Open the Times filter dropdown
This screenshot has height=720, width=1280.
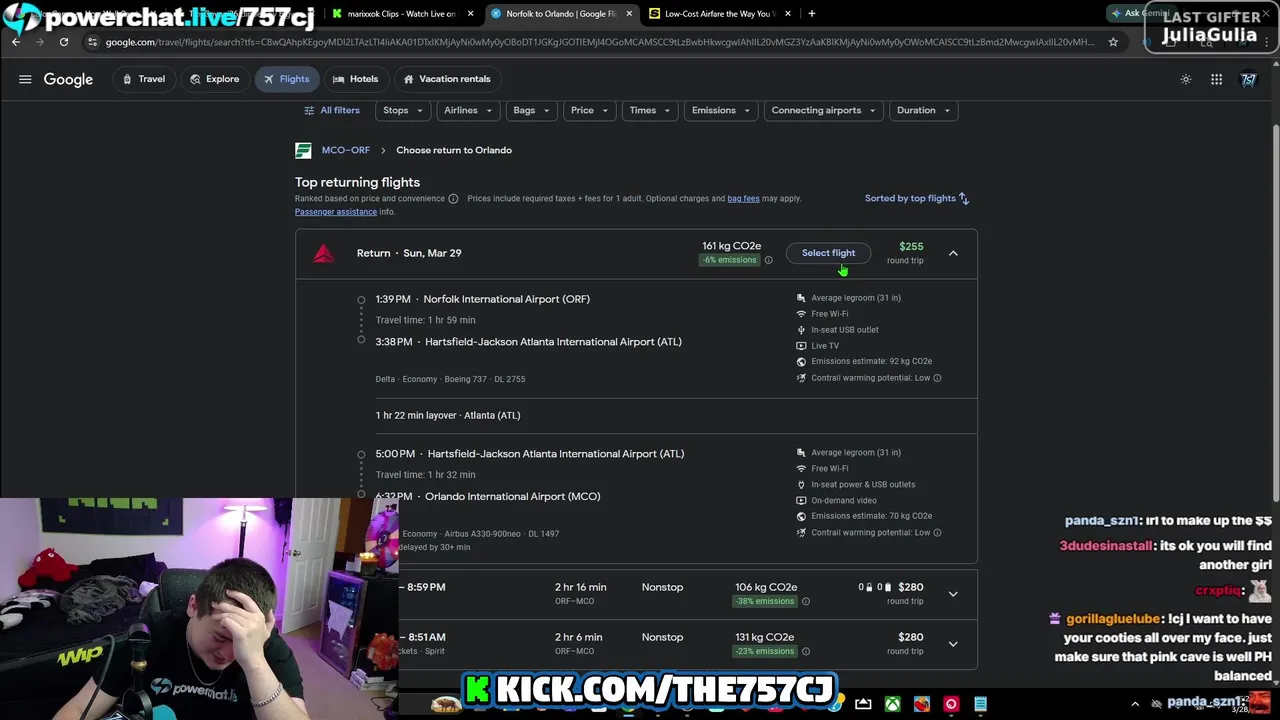tap(650, 110)
